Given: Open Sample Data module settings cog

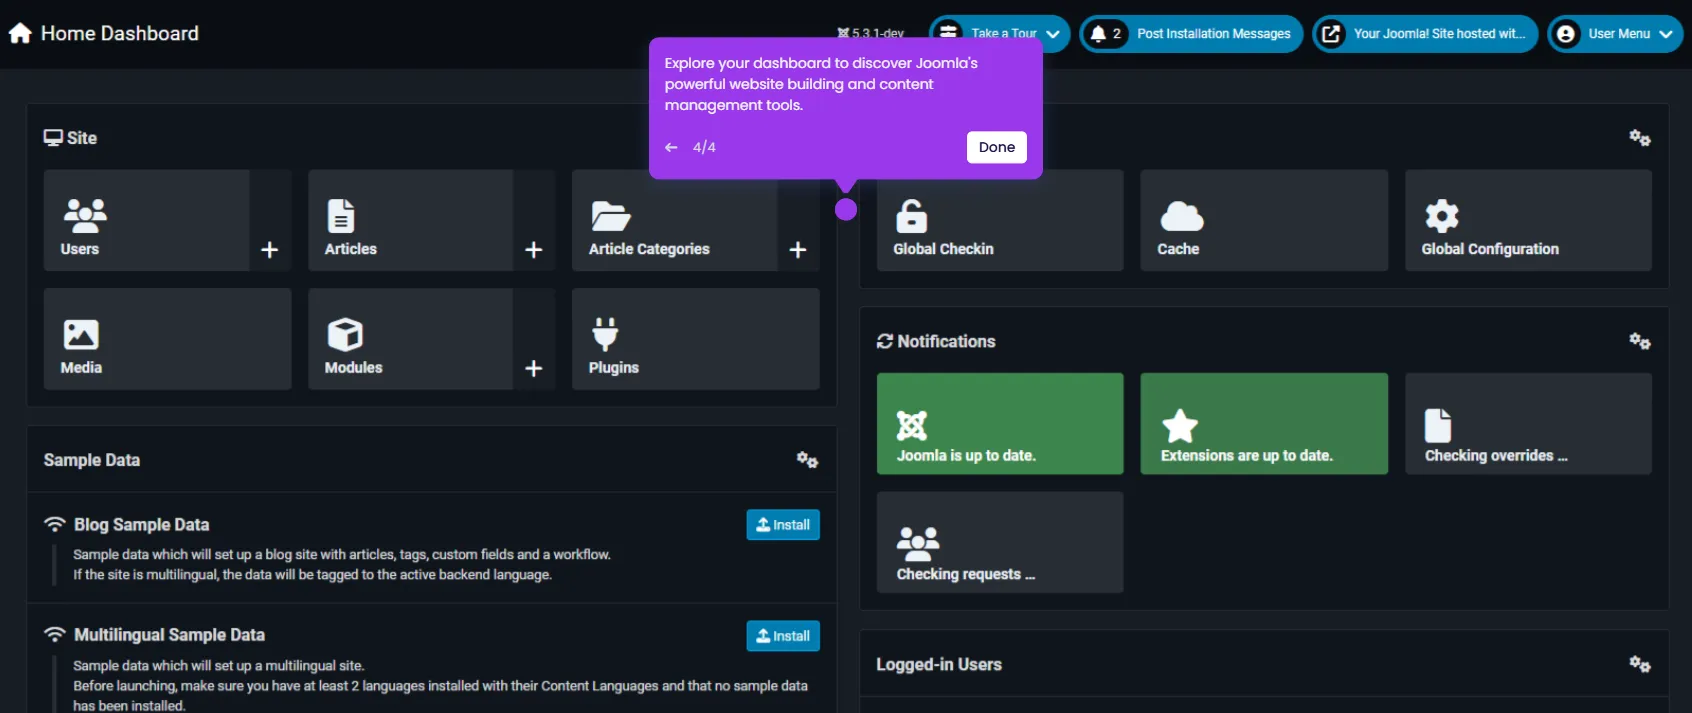Looking at the screenshot, I should coord(807,460).
